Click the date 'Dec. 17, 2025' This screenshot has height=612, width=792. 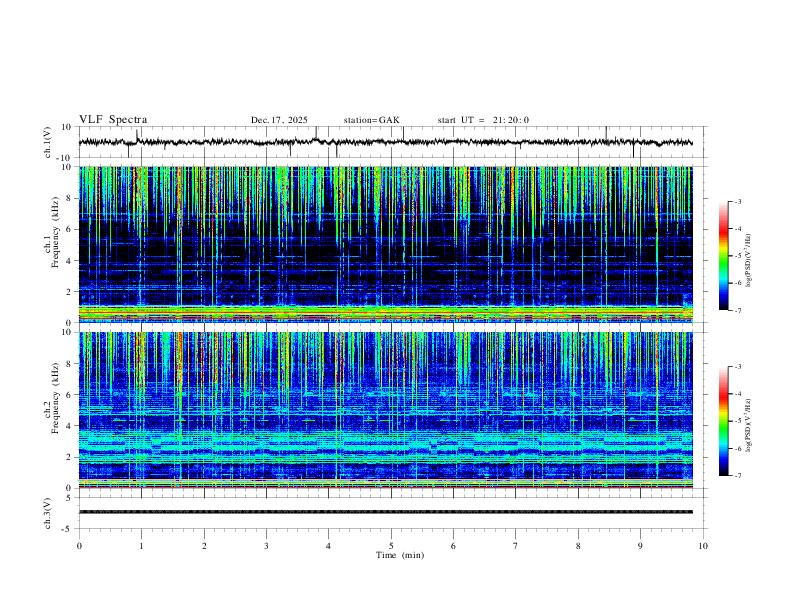click(279, 120)
